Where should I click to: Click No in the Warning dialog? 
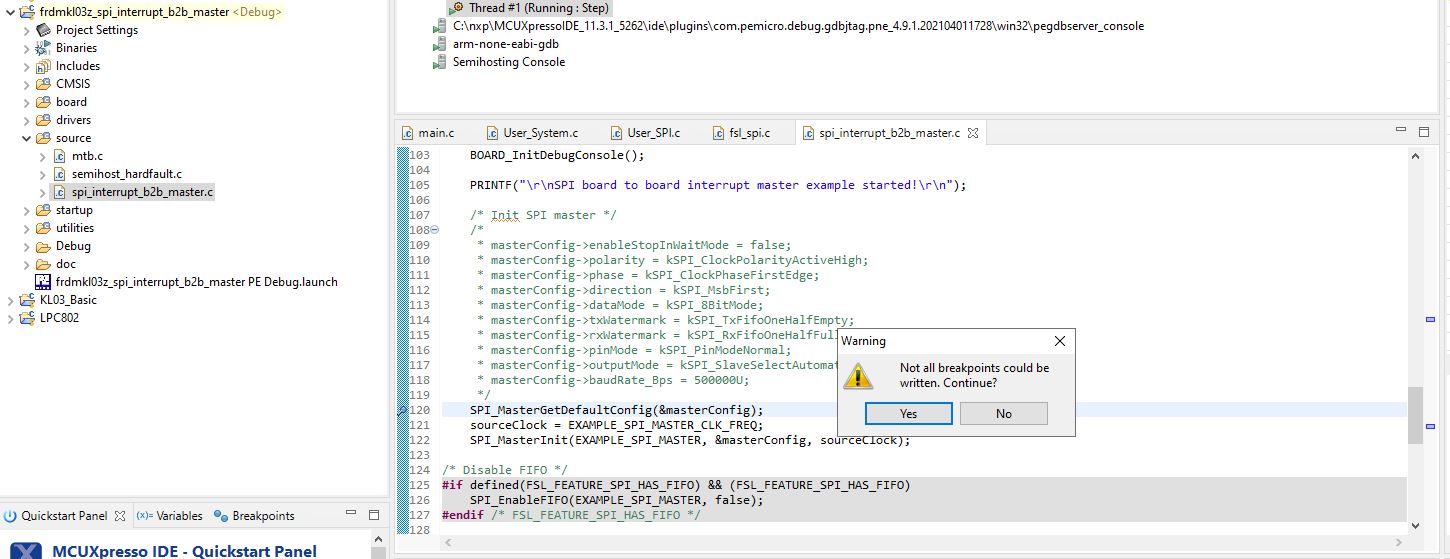(1003, 413)
